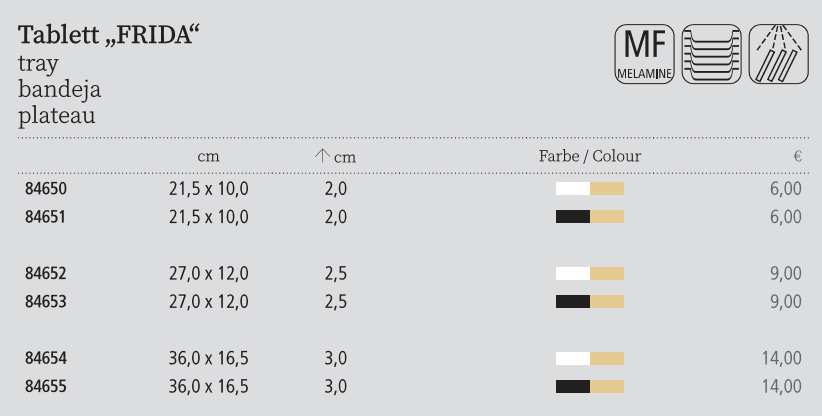Viewport: 822px width, 416px height.
Task: Open article number 84653
Action: coord(42,301)
